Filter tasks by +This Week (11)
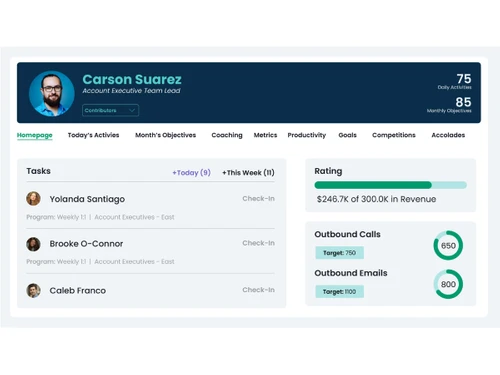Screen dimensions: 500x375 (248, 173)
